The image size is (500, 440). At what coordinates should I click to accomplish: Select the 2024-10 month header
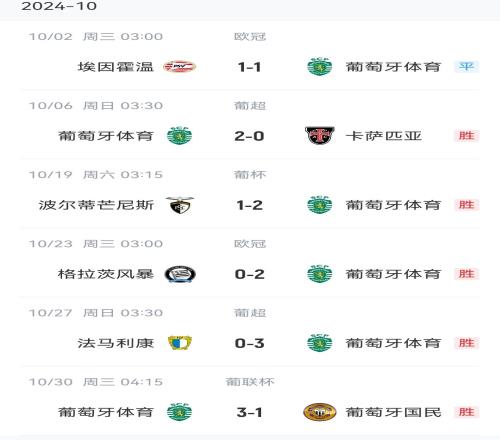click(x=59, y=6)
